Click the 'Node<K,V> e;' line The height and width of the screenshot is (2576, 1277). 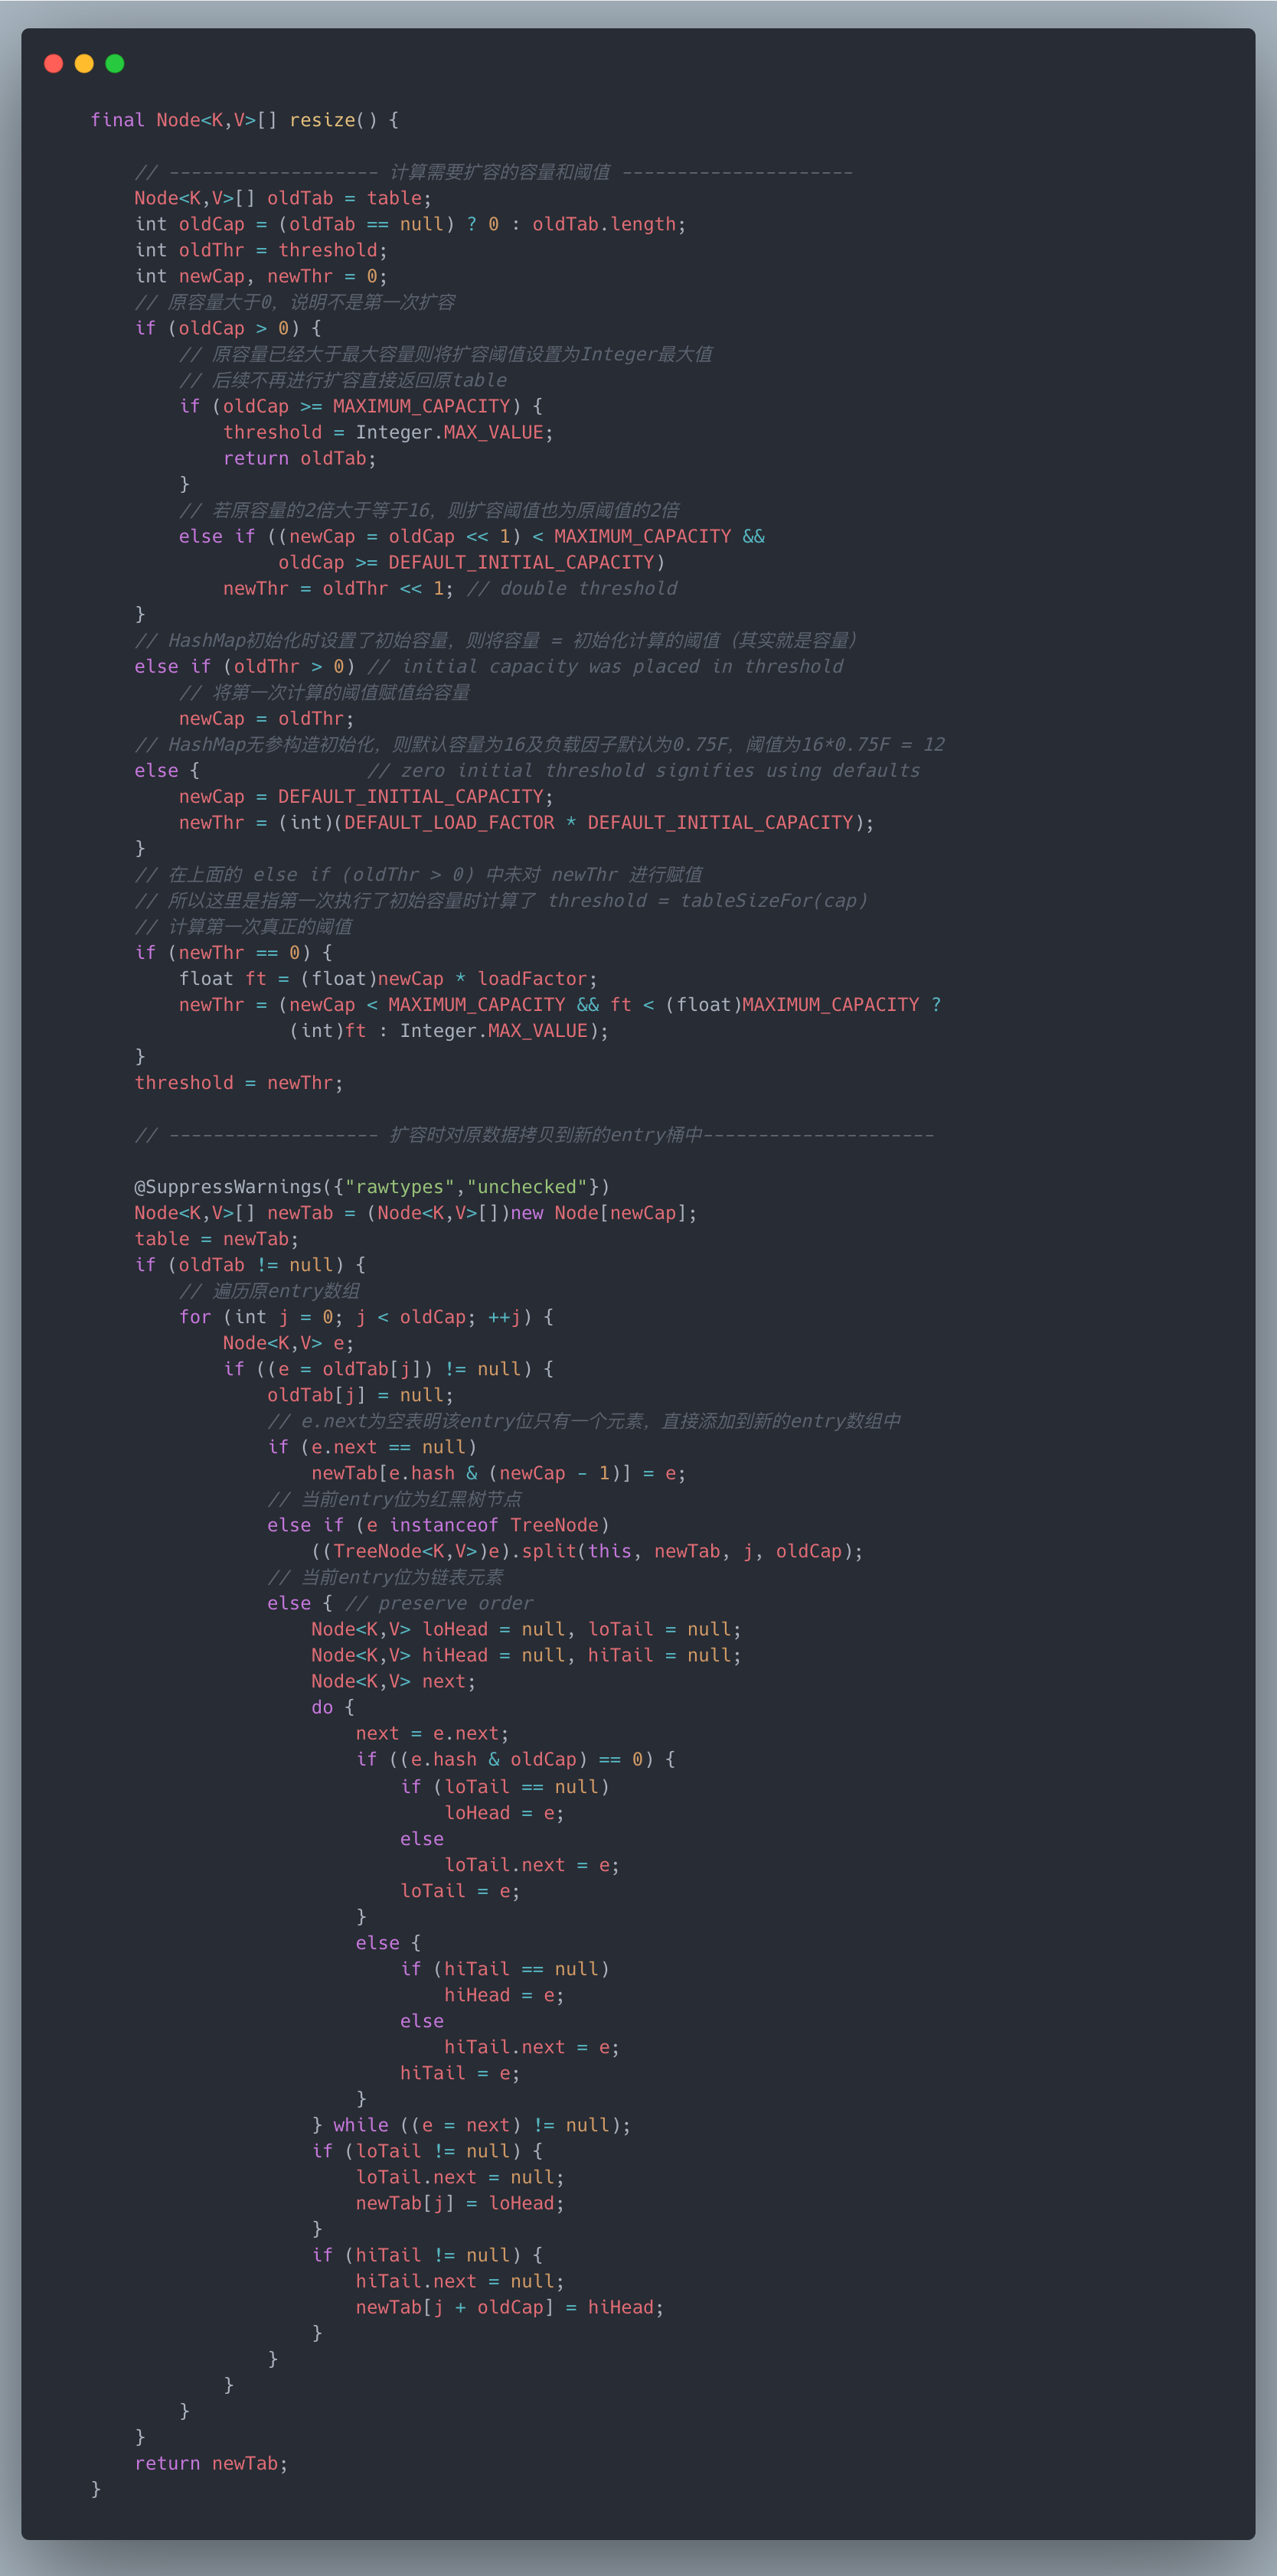point(288,1342)
